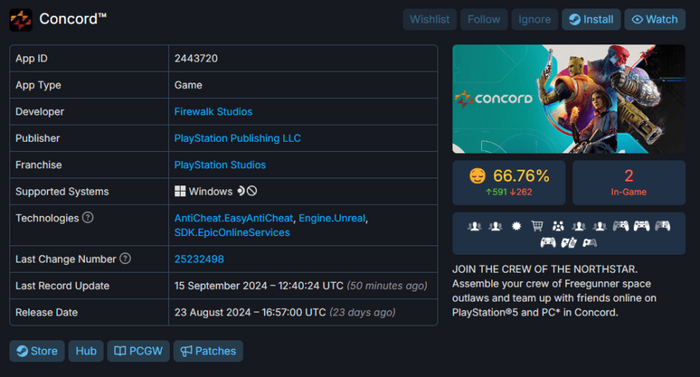Open change number 25232498 link

[x=199, y=259]
